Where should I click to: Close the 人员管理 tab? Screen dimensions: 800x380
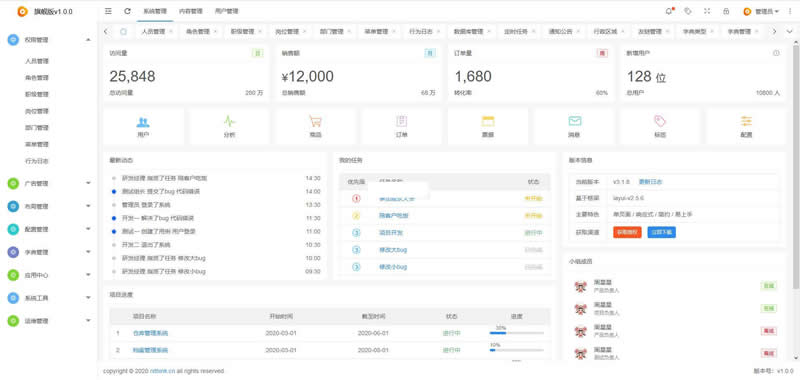click(x=170, y=31)
